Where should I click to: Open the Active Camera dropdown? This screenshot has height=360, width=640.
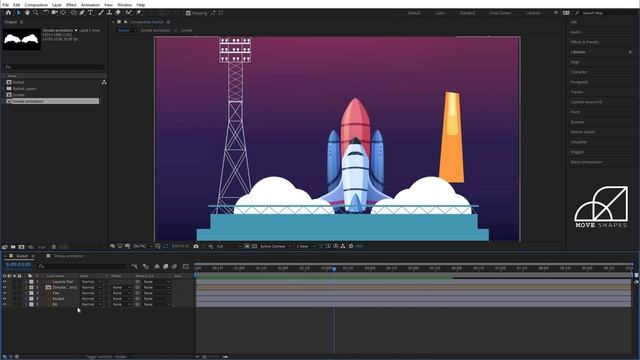coord(276,246)
